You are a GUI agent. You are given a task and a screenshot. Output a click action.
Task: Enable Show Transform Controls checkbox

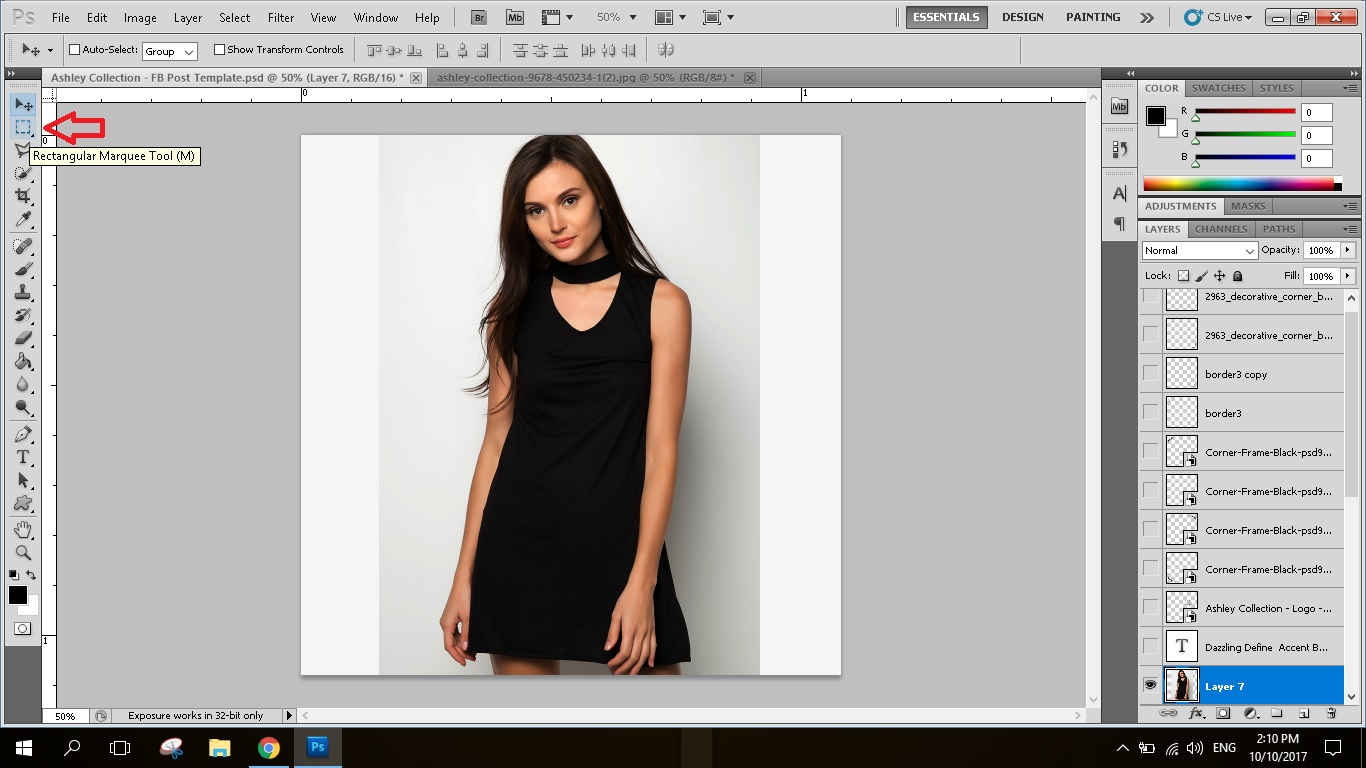pos(219,50)
